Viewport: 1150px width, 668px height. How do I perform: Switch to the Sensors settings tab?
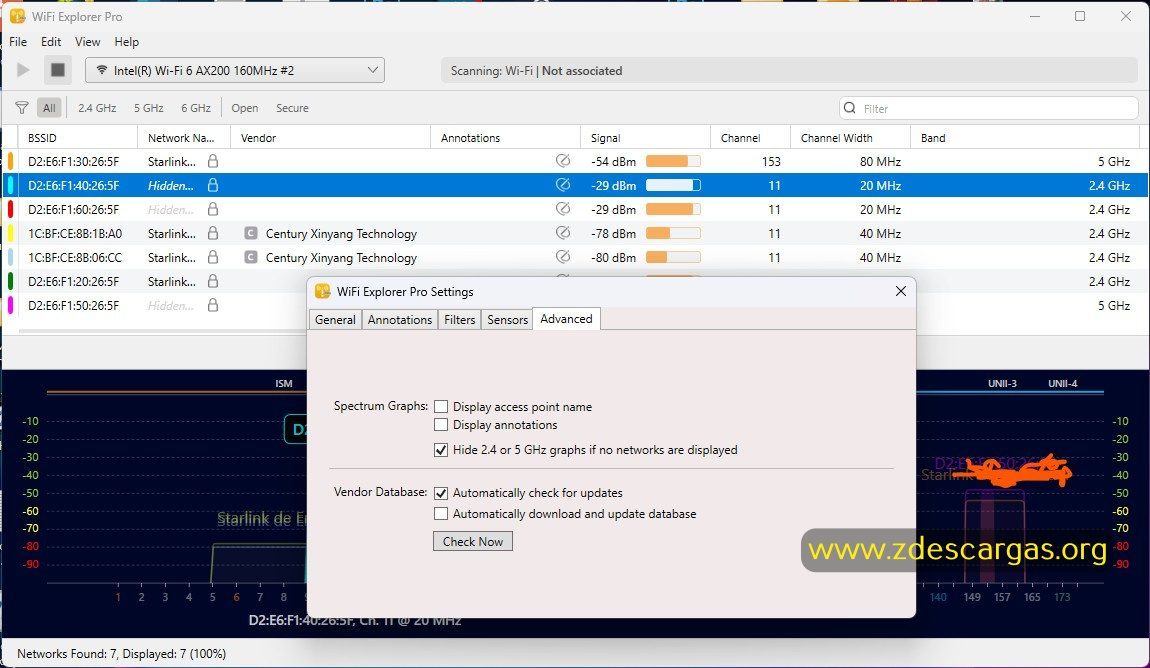click(x=508, y=320)
